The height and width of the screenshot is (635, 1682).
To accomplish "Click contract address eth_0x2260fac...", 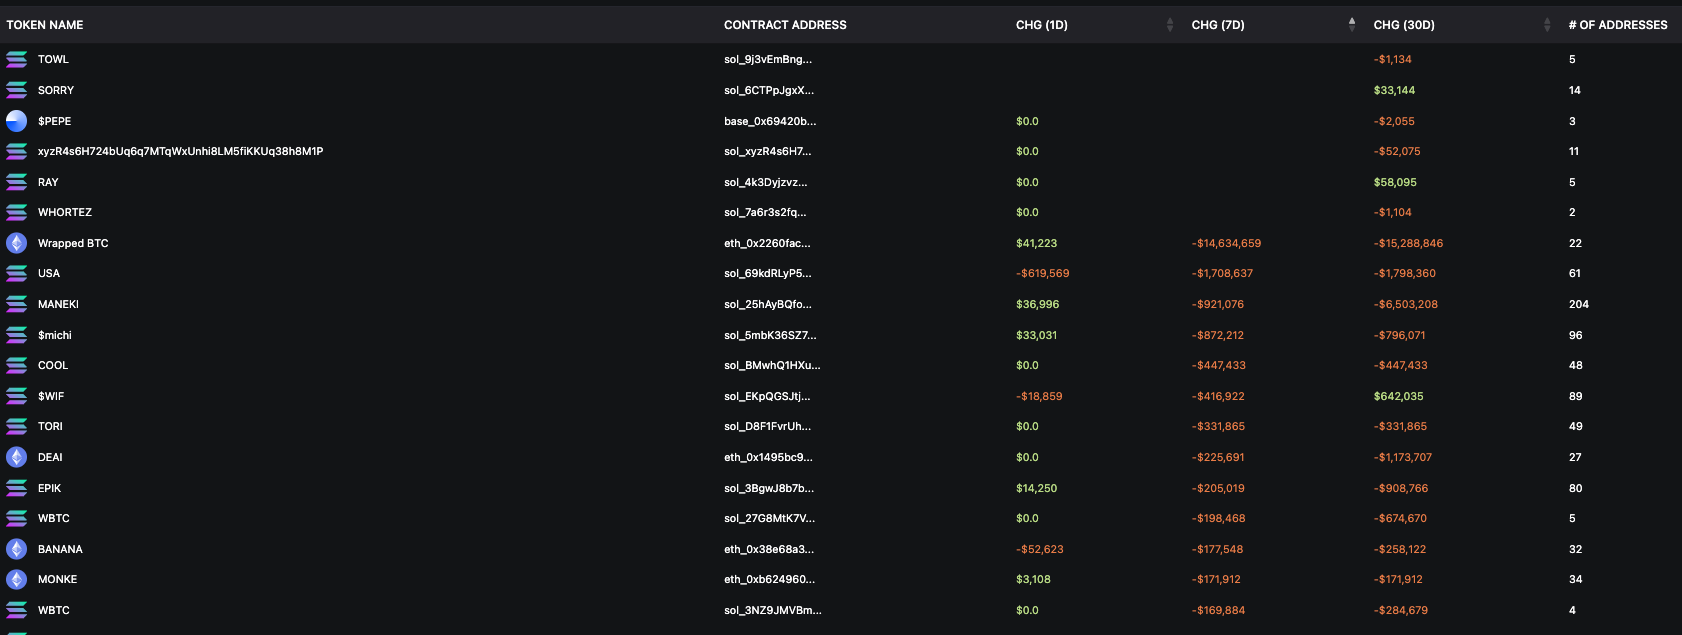I will pyautogui.click(x=767, y=243).
